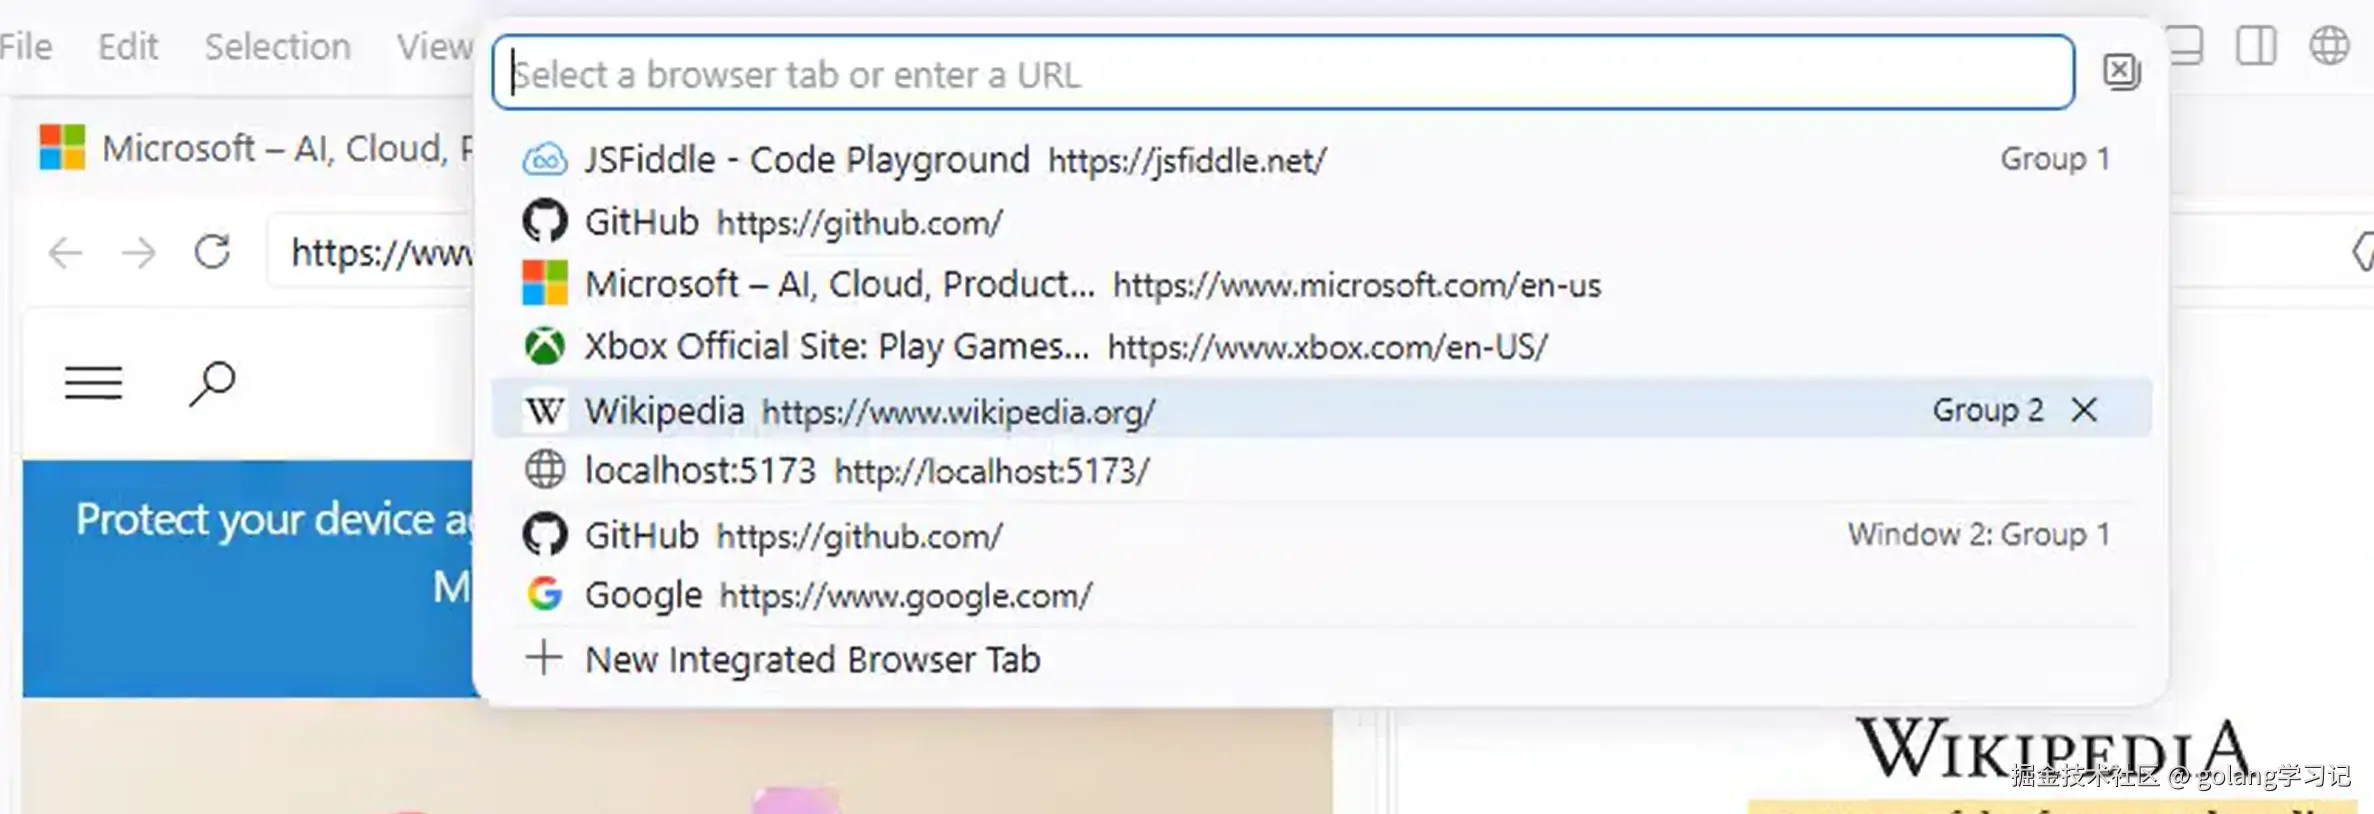Click New Integrated Browser Tab
The height and width of the screenshot is (814, 2374).
click(x=1321, y=659)
